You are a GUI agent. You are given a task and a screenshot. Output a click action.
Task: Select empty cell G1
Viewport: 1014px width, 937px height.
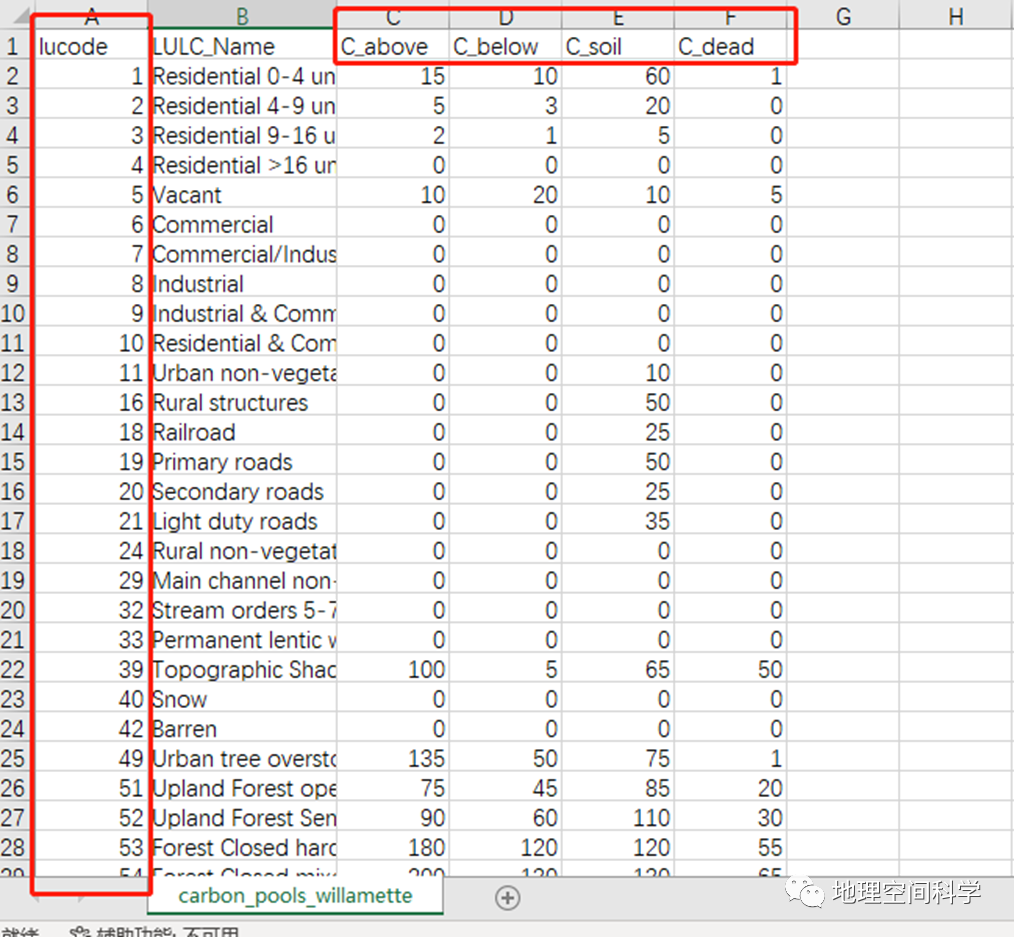pos(843,47)
